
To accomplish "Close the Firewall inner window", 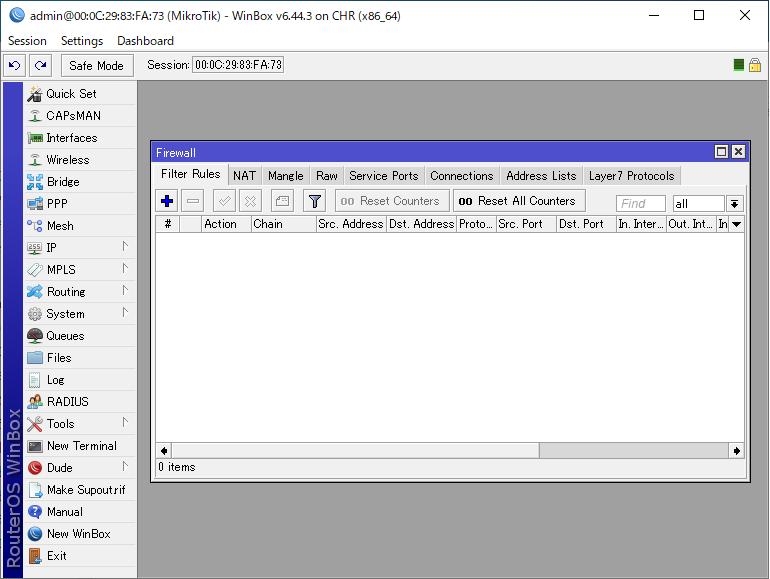I will click(738, 152).
